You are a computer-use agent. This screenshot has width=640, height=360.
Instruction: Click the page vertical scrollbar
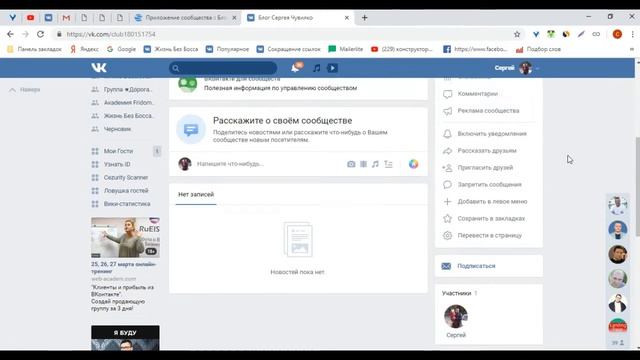(x=638, y=187)
